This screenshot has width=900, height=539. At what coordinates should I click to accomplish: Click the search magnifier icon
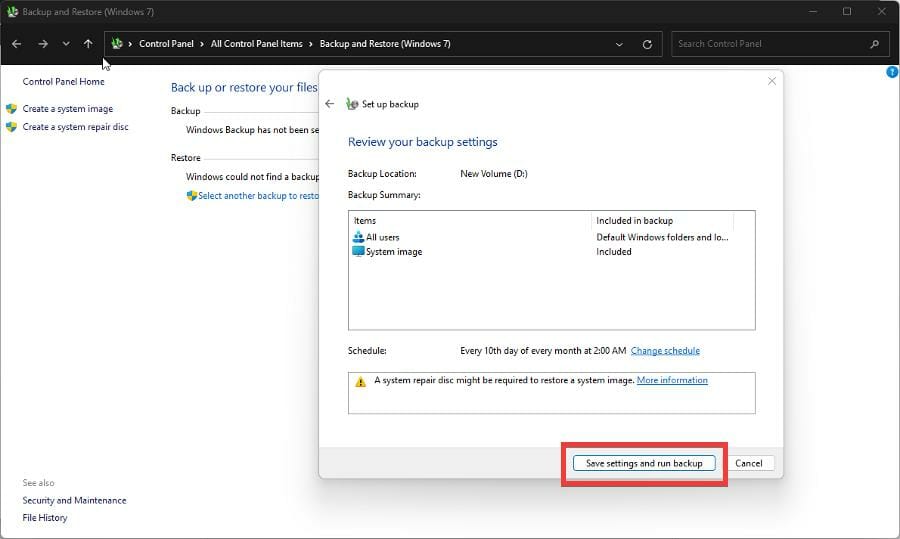[875, 44]
